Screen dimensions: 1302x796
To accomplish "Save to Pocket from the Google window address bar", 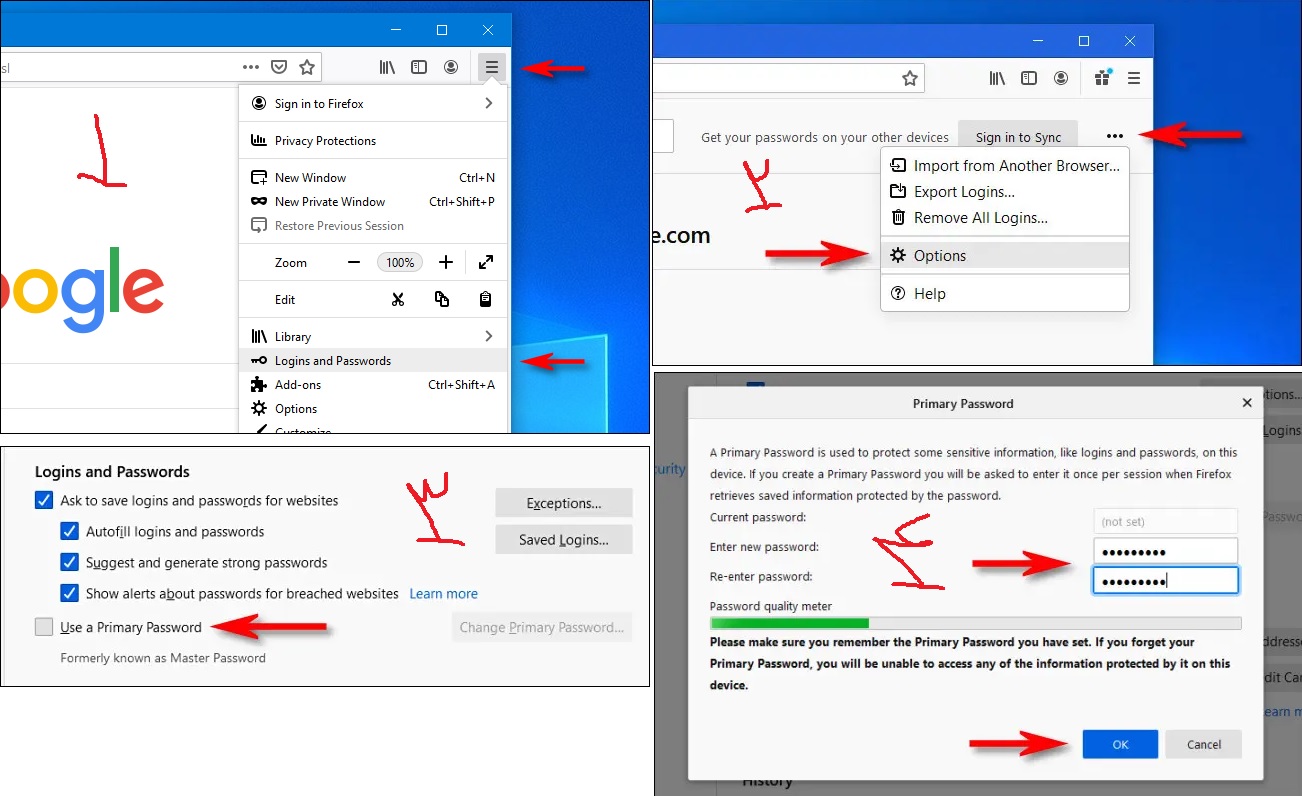I will (x=280, y=67).
